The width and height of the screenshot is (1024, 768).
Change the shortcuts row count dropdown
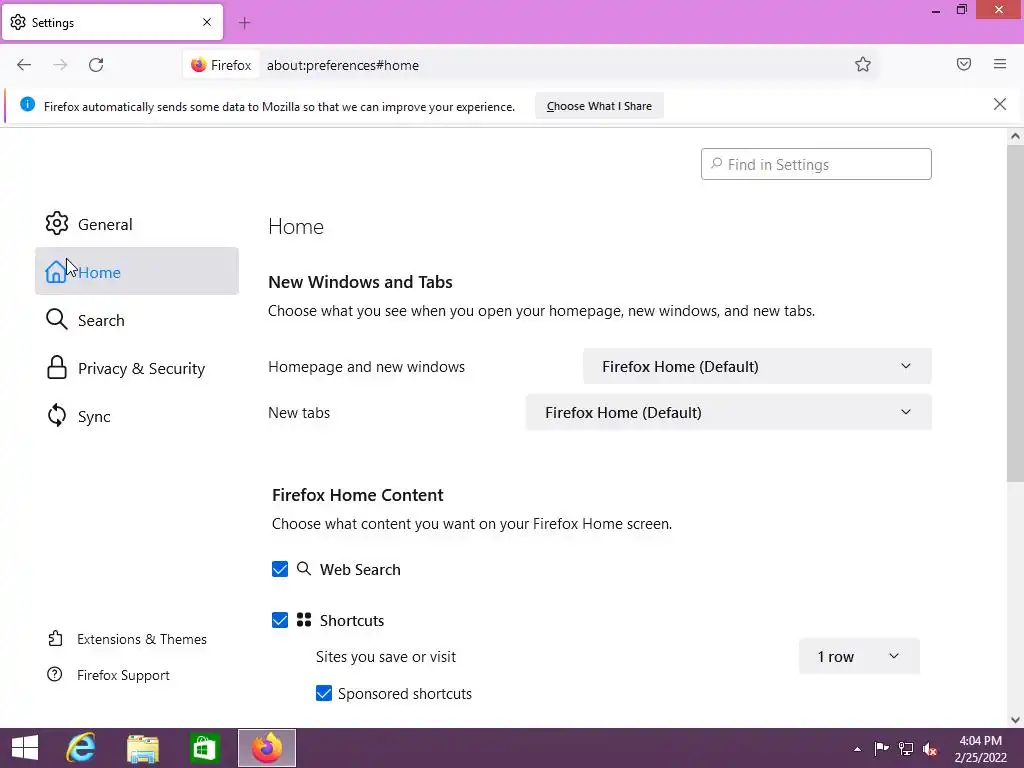859,656
